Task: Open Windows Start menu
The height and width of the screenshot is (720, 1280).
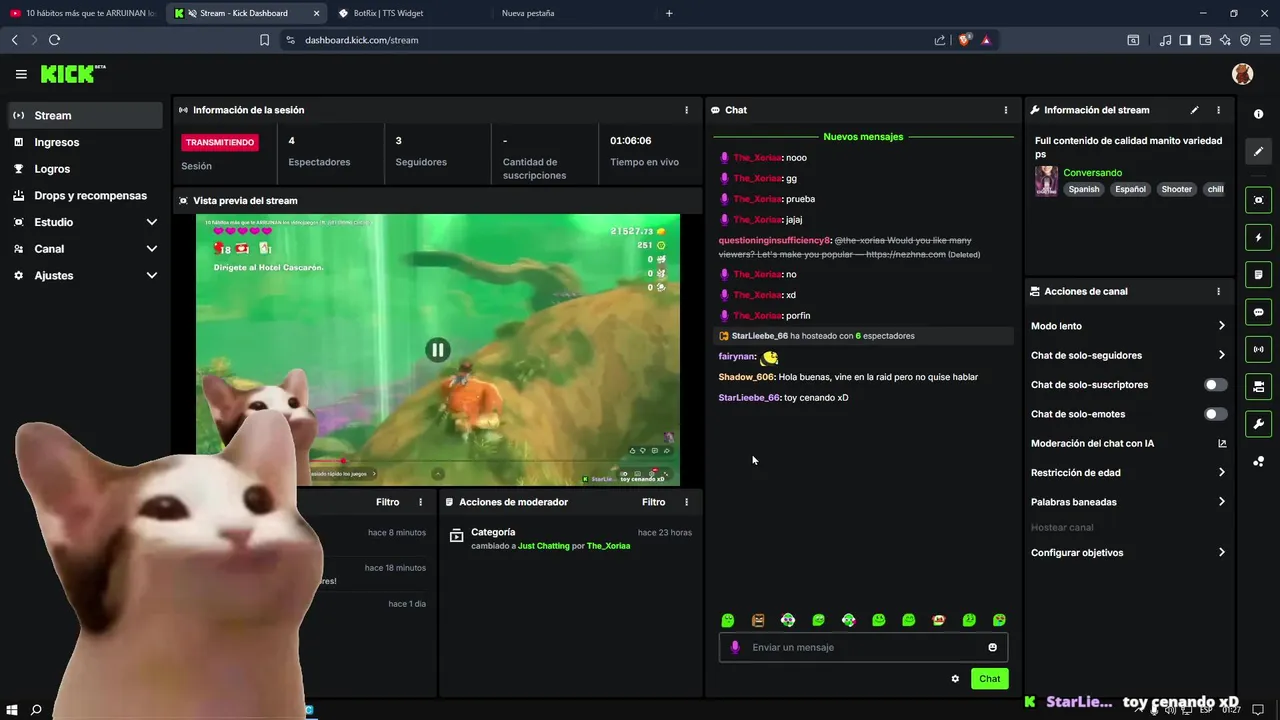Action: click(x=11, y=710)
